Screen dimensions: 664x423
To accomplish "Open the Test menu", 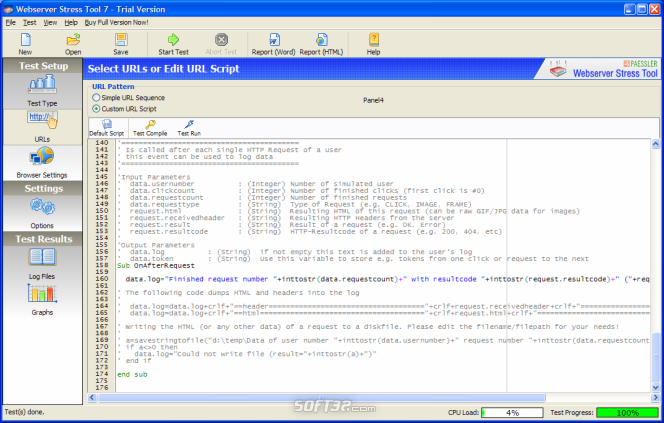I will click(x=30, y=22).
